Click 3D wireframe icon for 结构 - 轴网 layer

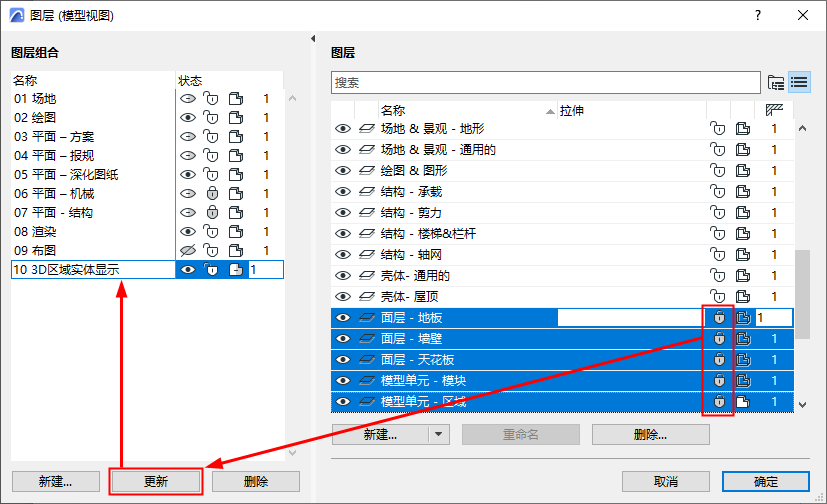[743, 255]
